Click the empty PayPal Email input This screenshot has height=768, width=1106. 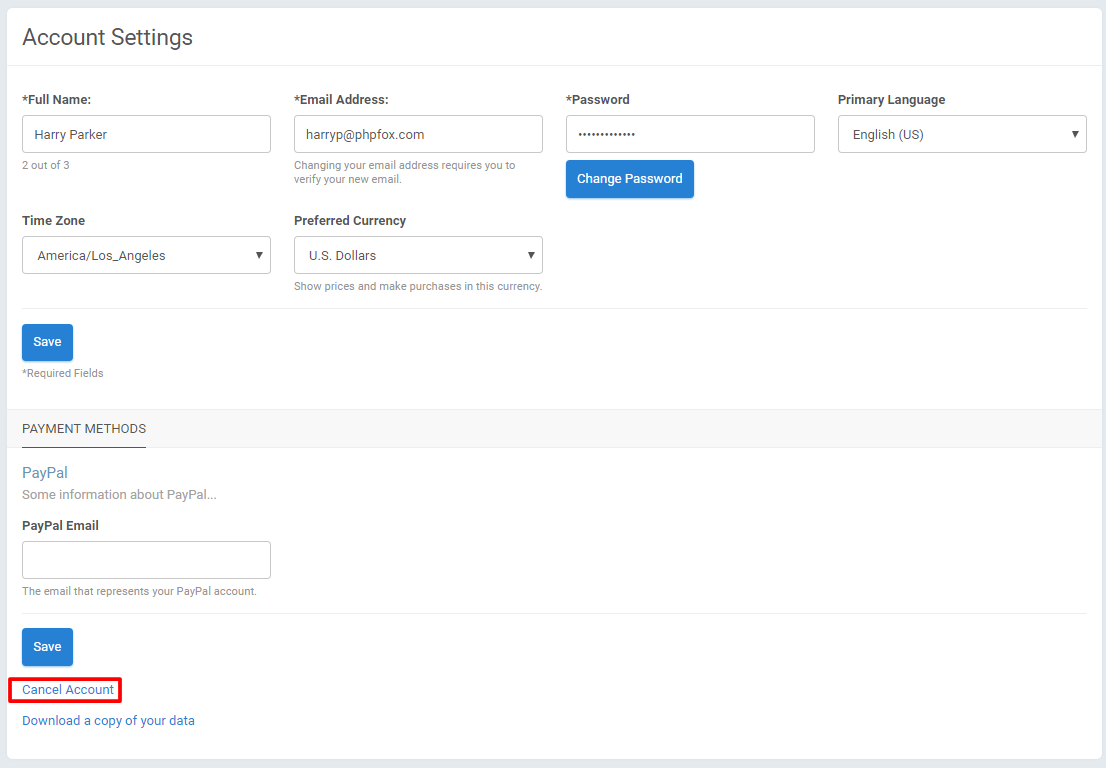pyautogui.click(x=146, y=560)
